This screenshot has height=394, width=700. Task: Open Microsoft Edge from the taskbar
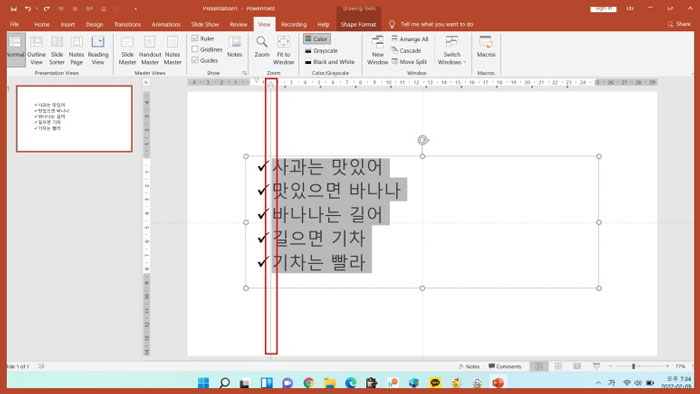coord(351,382)
